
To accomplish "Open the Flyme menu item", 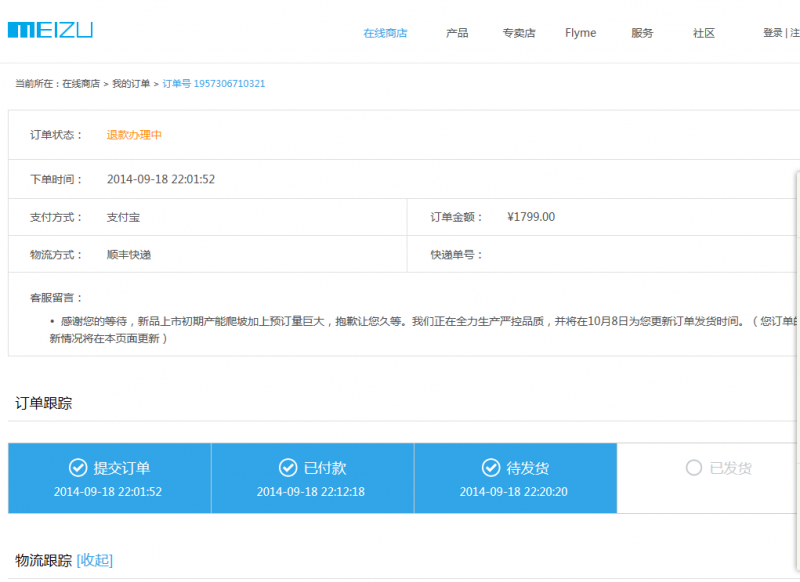I will coord(581,33).
